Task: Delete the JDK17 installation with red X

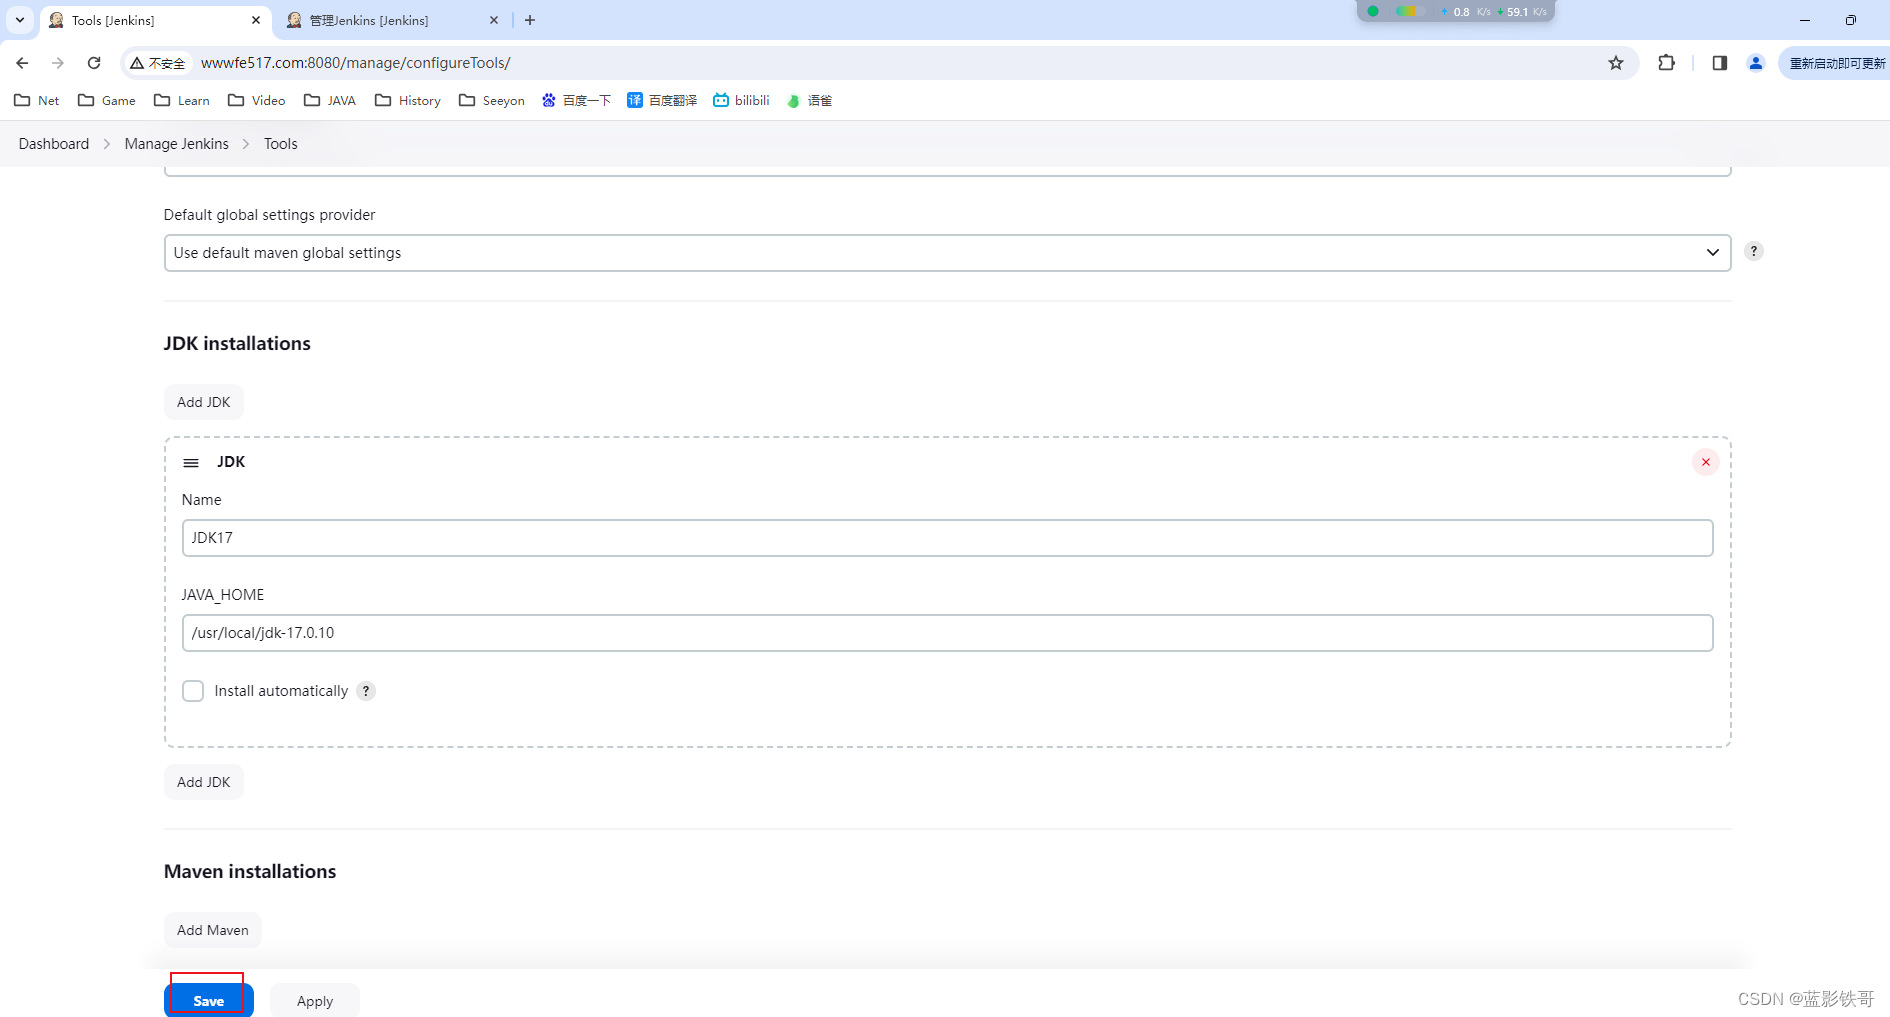Action: pos(1706,462)
